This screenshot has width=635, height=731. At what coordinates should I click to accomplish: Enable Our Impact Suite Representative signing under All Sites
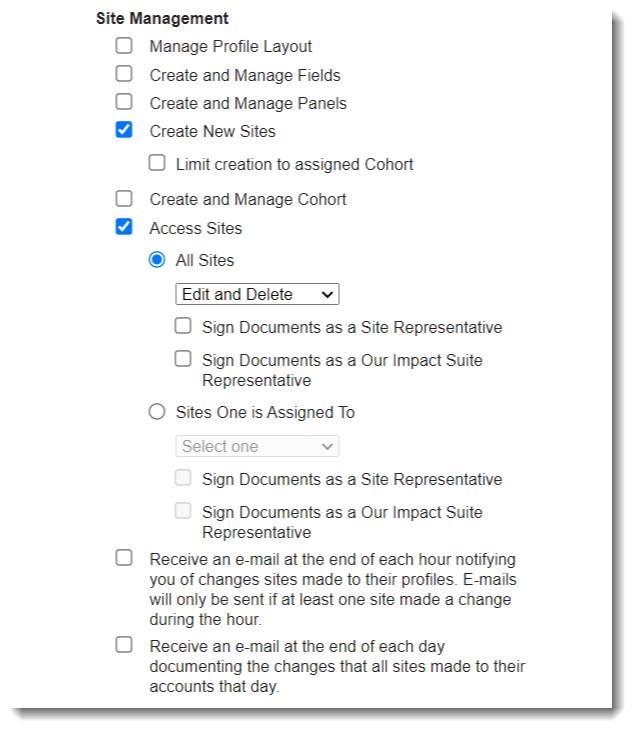coord(183,359)
